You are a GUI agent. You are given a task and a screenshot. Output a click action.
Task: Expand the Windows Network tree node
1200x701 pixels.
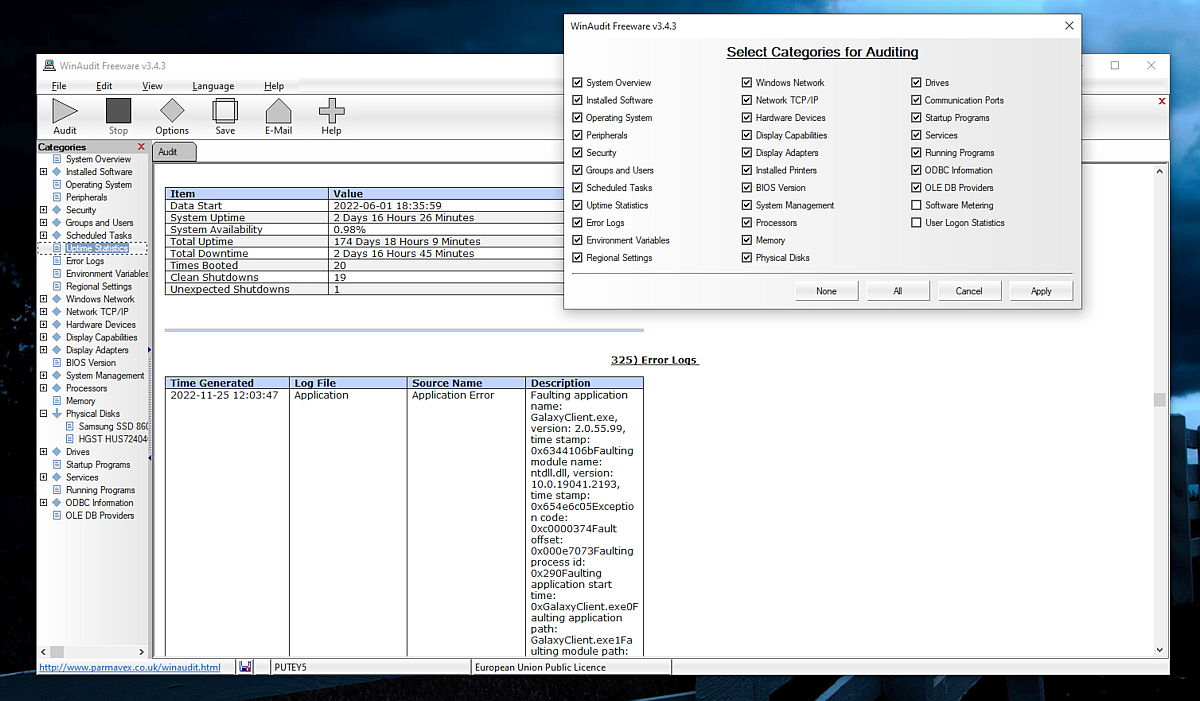43,299
